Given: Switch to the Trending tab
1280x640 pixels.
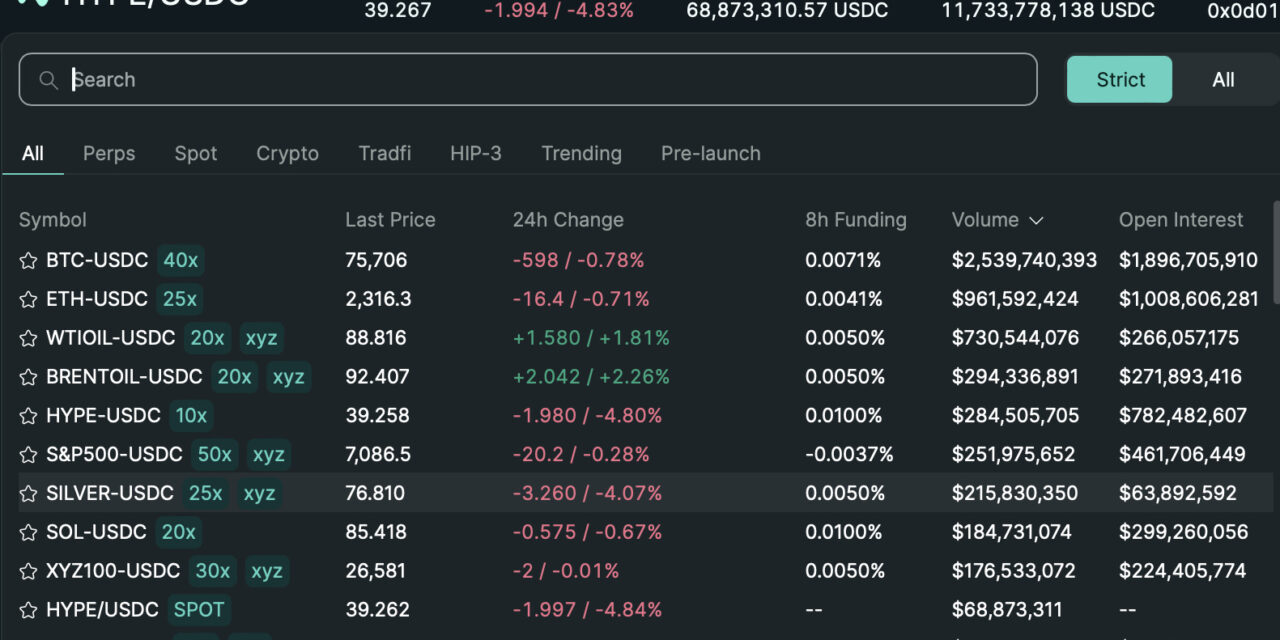Looking at the screenshot, I should pos(581,153).
